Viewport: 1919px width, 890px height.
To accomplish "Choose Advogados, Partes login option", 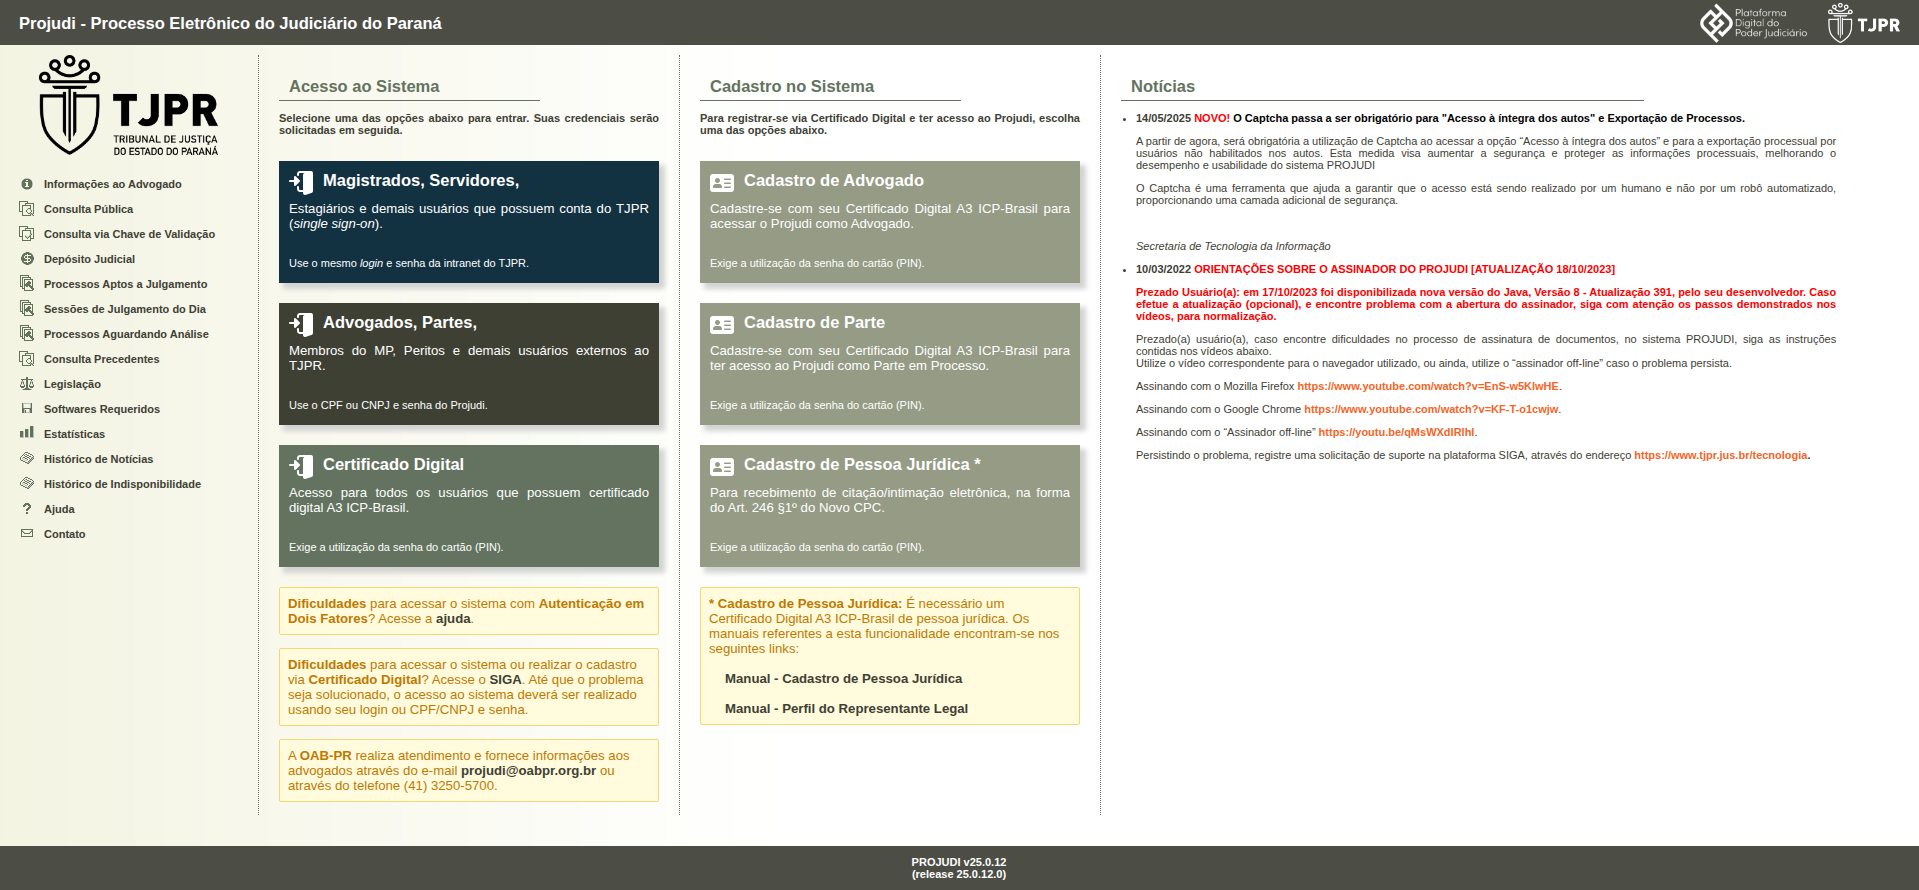I will [469, 364].
